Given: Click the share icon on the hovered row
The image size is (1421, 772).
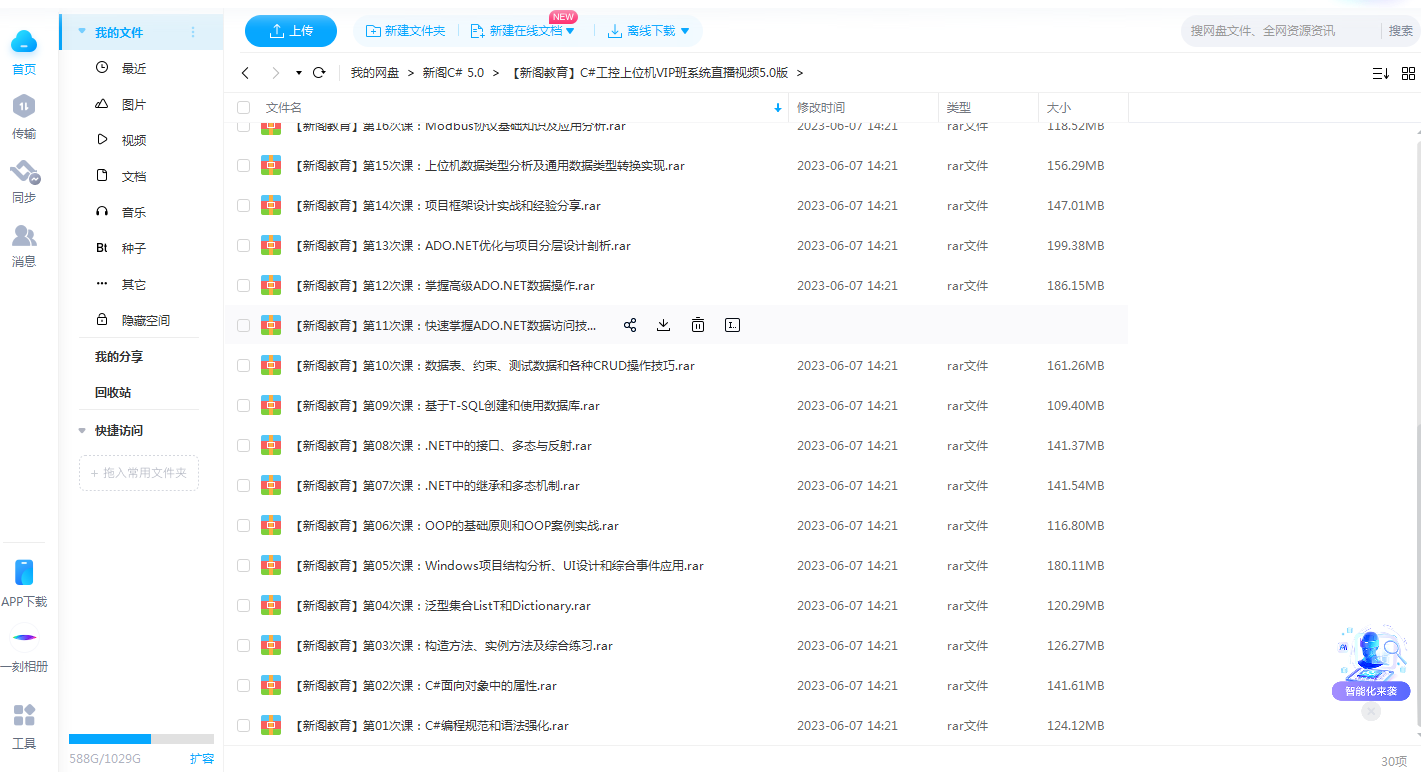Looking at the screenshot, I should pos(630,325).
